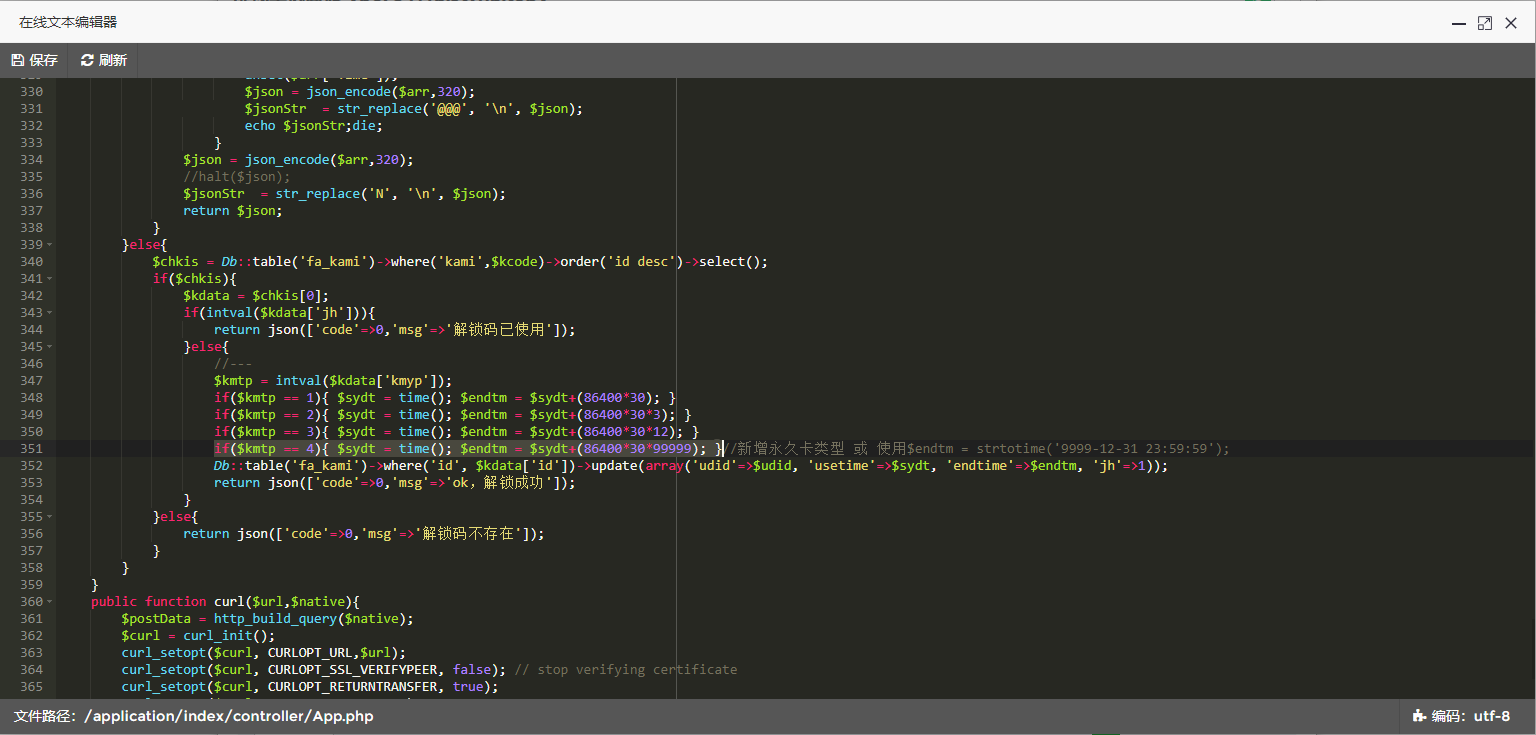Click the 刷新 refresh button

pos(104,60)
